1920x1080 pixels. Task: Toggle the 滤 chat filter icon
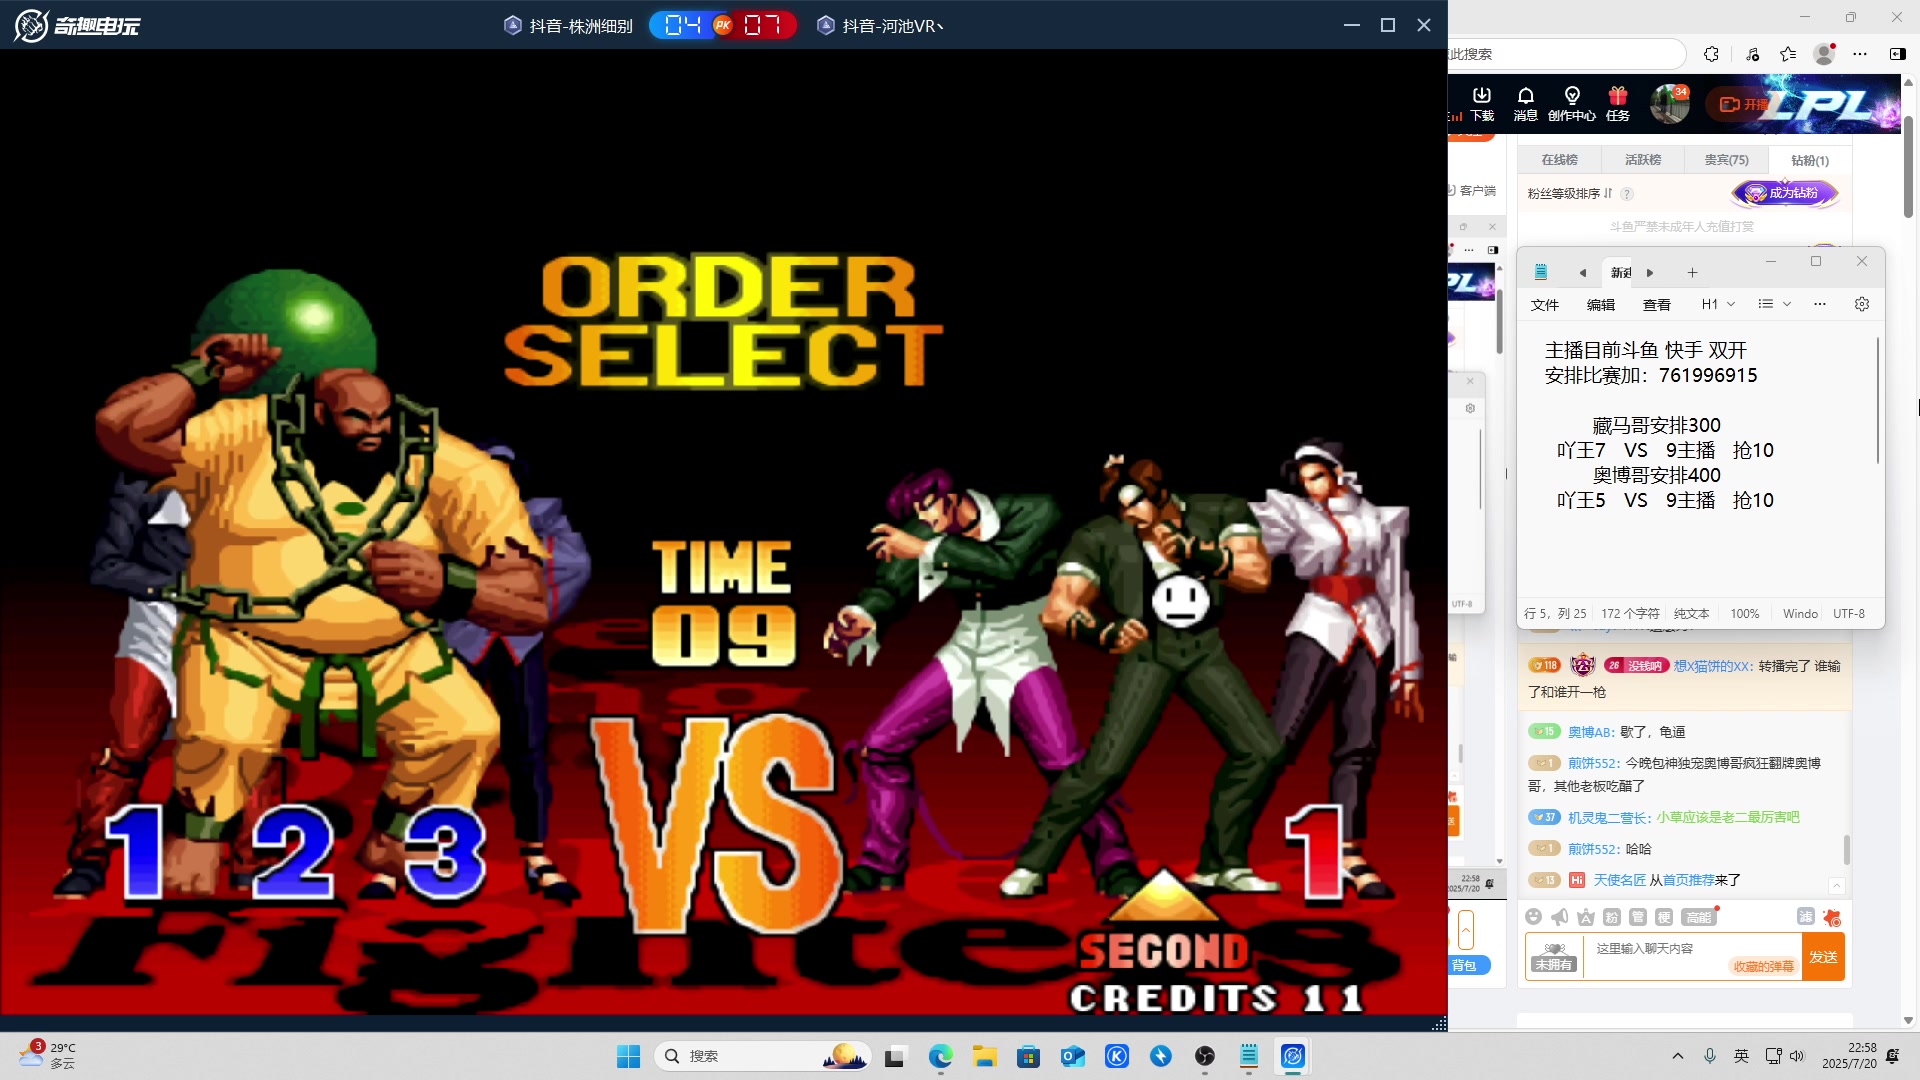tap(1805, 917)
